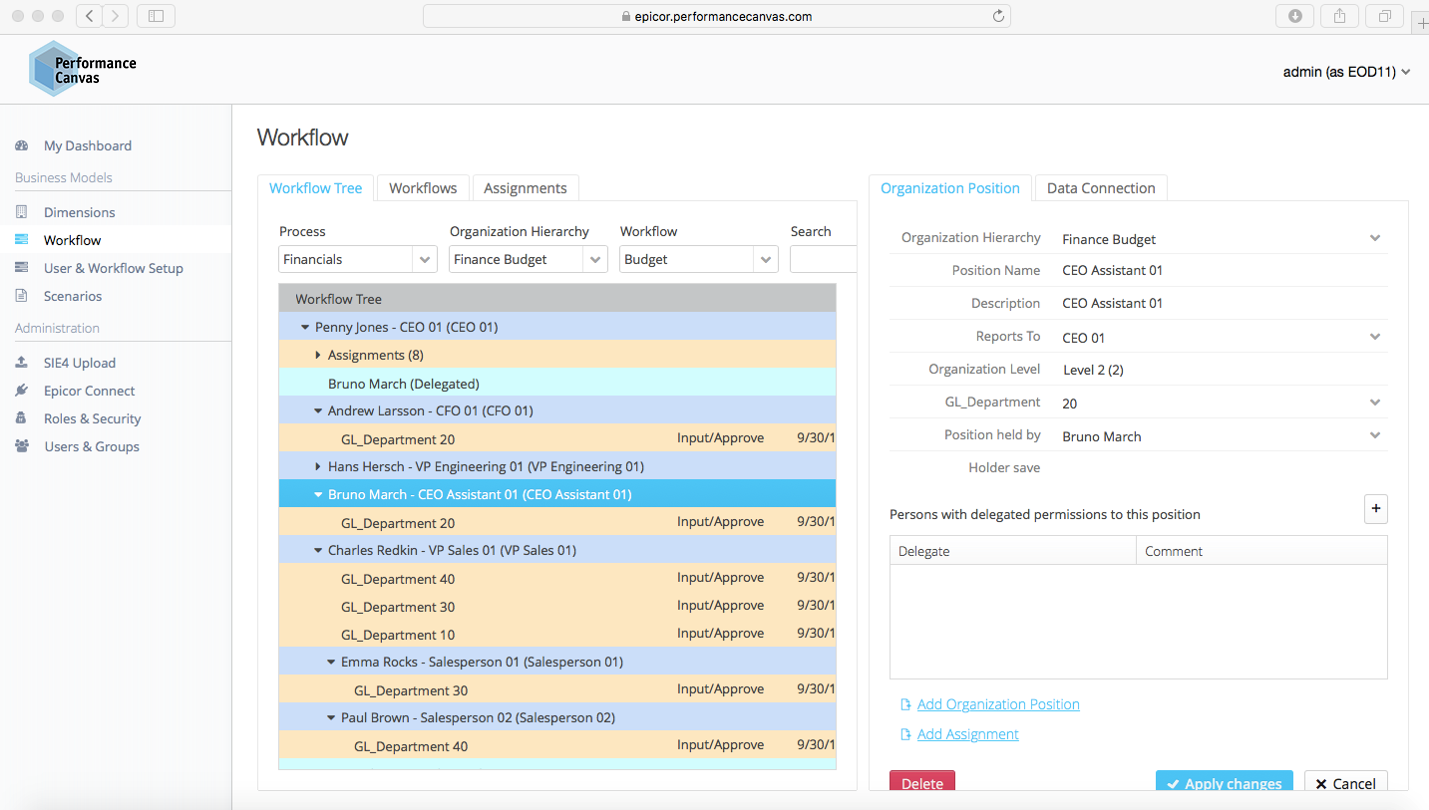Select the Dimensions building icon in sidebar
The image size is (1429, 810).
[x=22, y=211]
